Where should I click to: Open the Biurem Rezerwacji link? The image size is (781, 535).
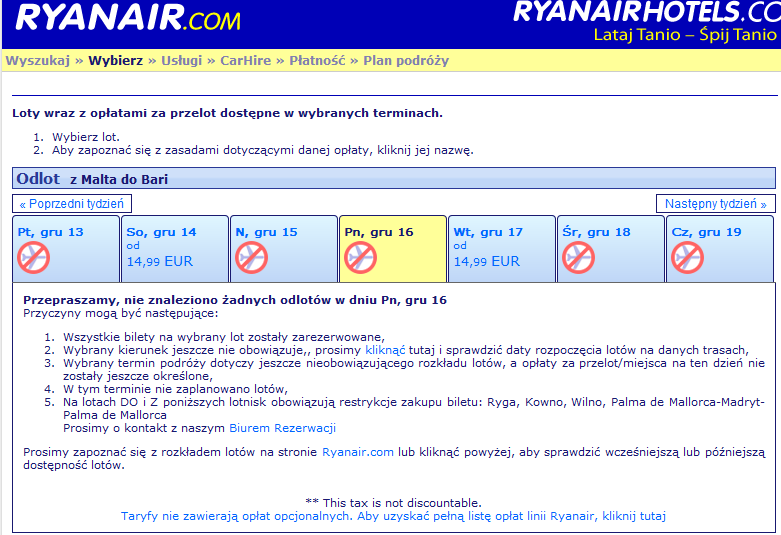pyautogui.click(x=282, y=428)
